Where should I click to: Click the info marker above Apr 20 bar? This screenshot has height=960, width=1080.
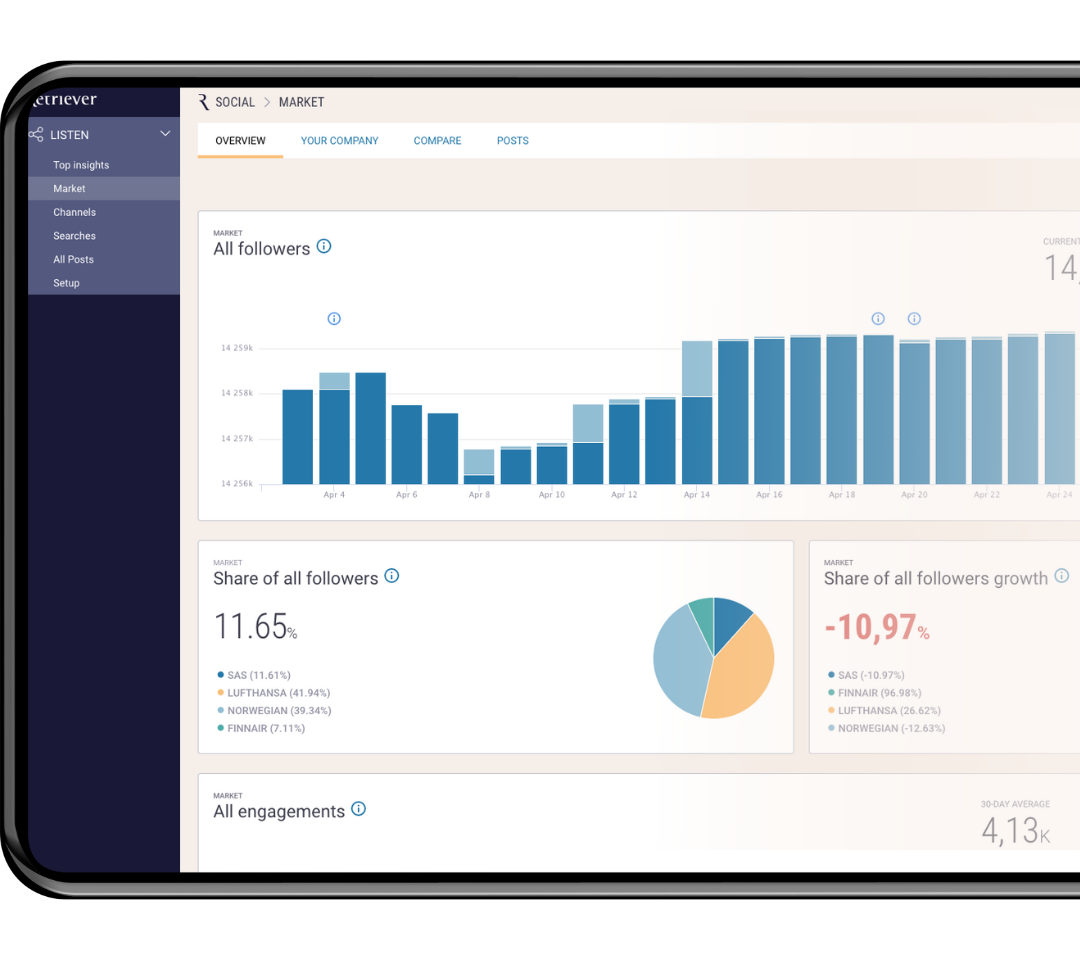(914, 318)
